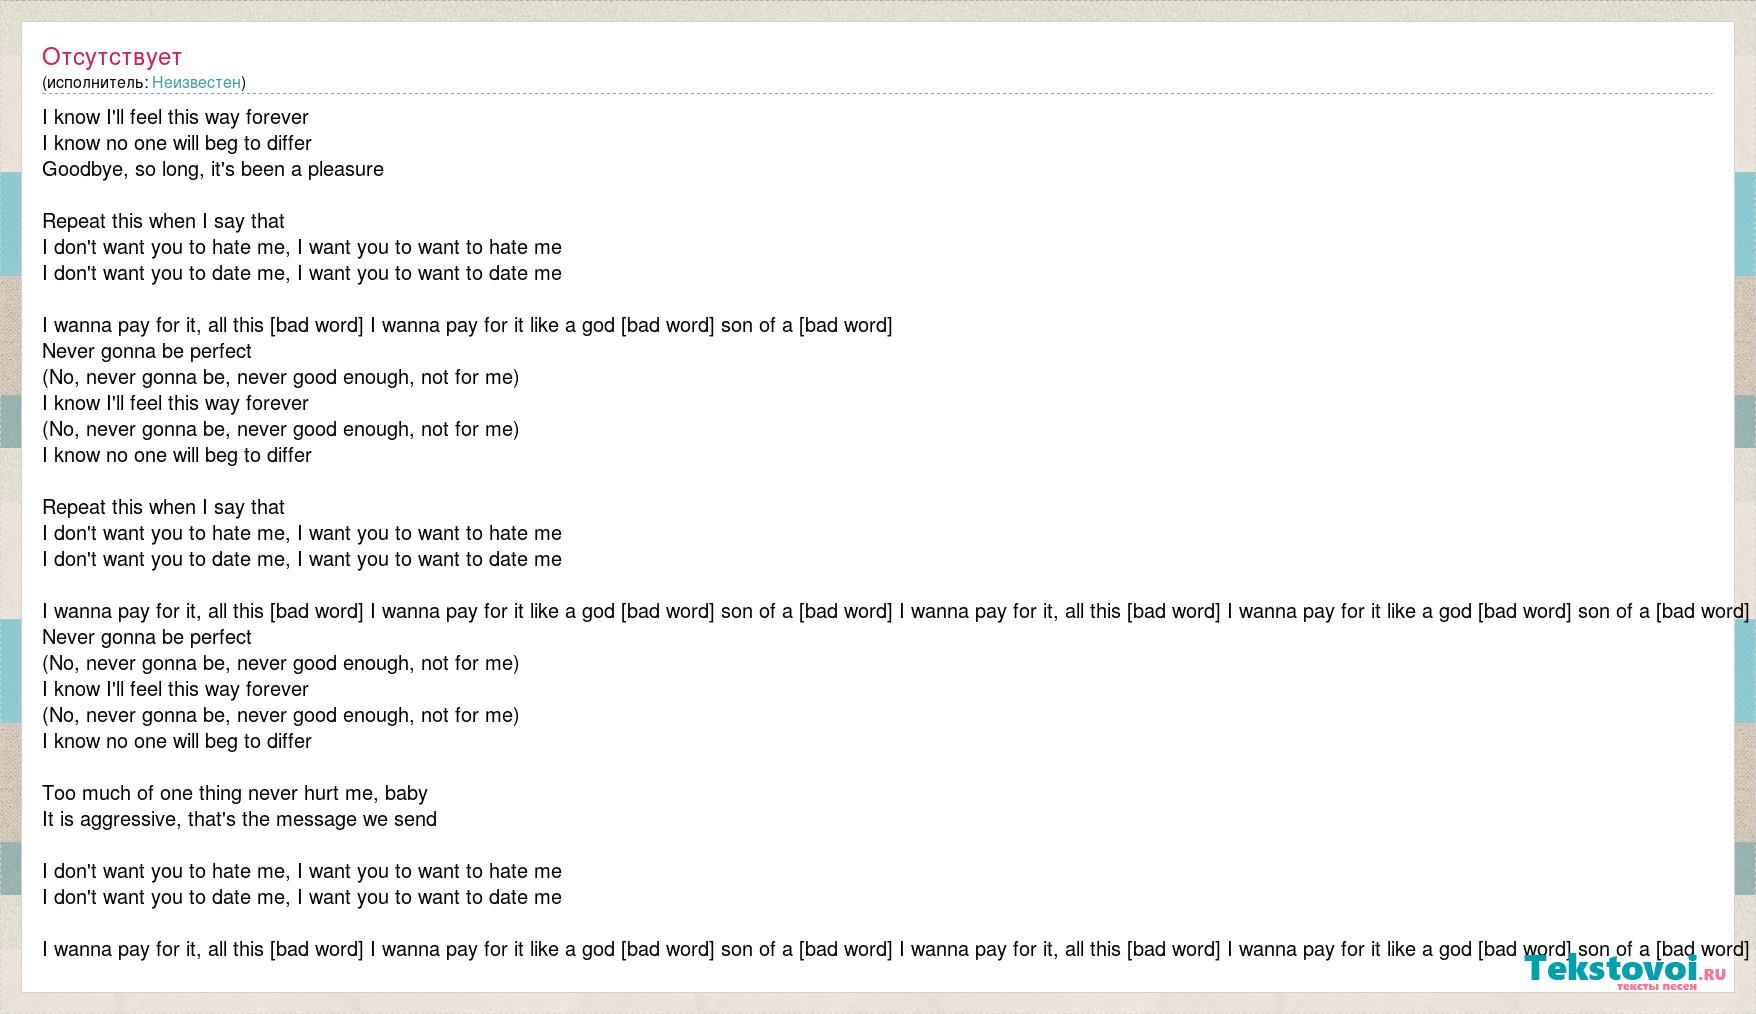Click the second 'I know no one will beg to differ' line
1756x1014 pixels.
(177, 455)
